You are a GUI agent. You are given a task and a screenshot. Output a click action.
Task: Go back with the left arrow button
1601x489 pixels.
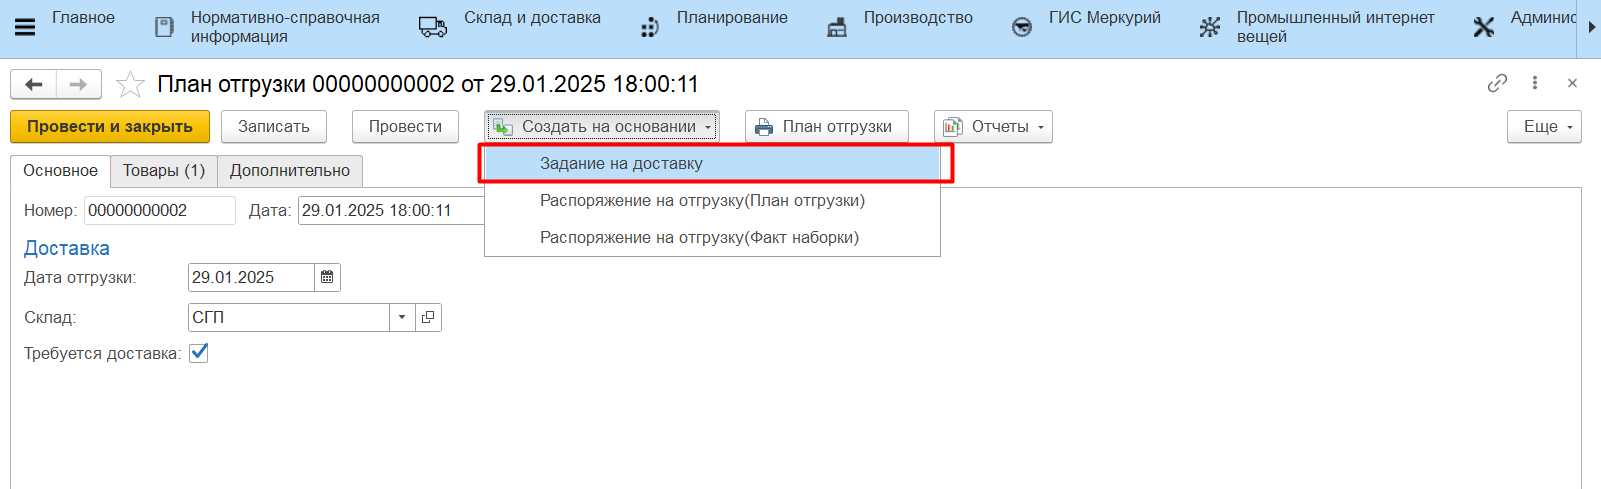(33, 85)
